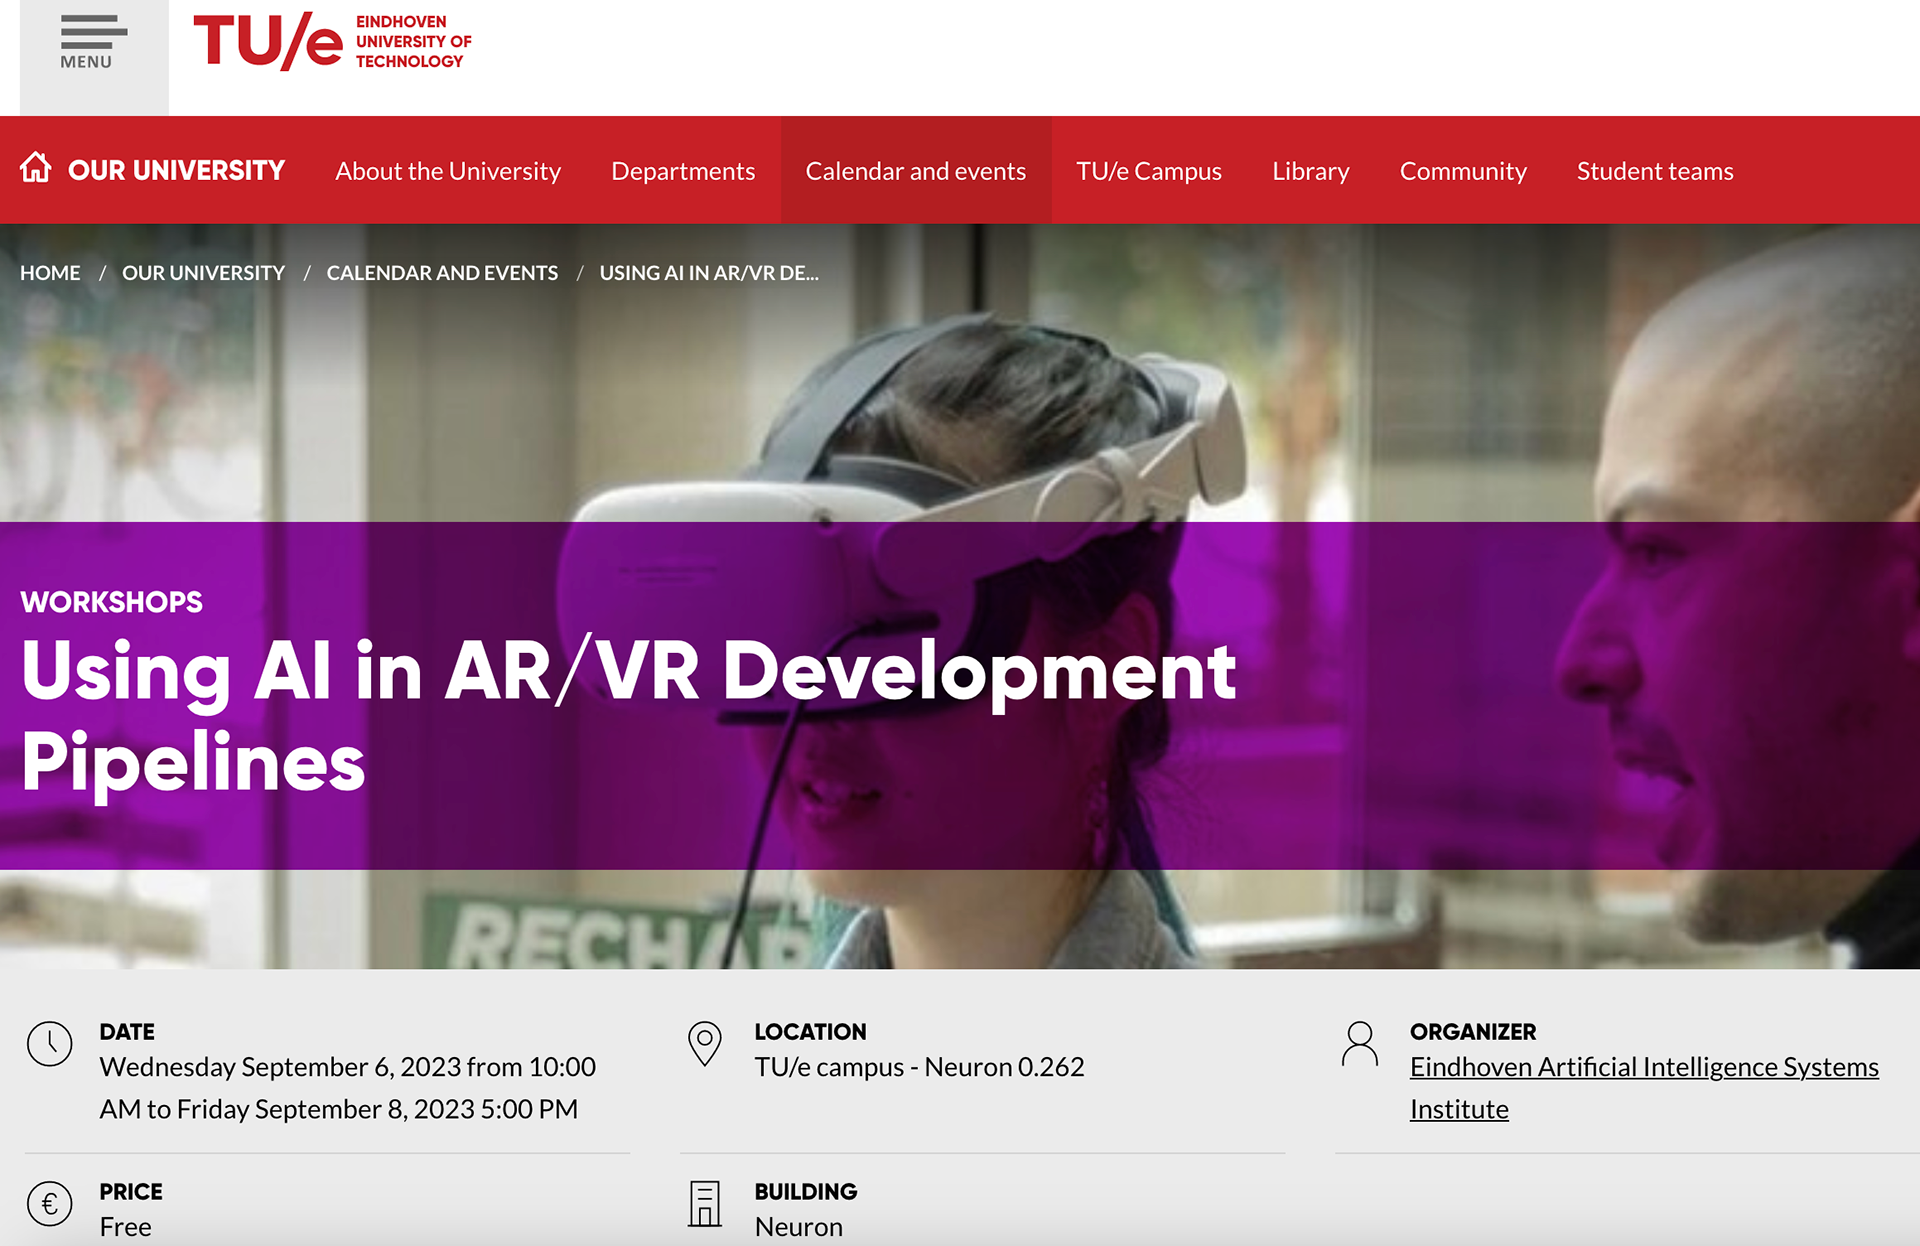The width and height of the screenshot is (1920, 1246).
Task: Click the LOCATION heading label
Action: click(x=810, y=1032)
